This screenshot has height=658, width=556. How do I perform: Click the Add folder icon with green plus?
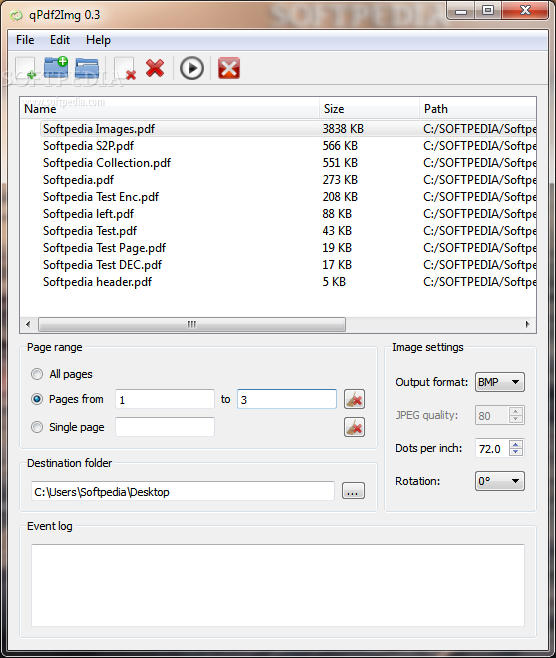coord(56,68)
